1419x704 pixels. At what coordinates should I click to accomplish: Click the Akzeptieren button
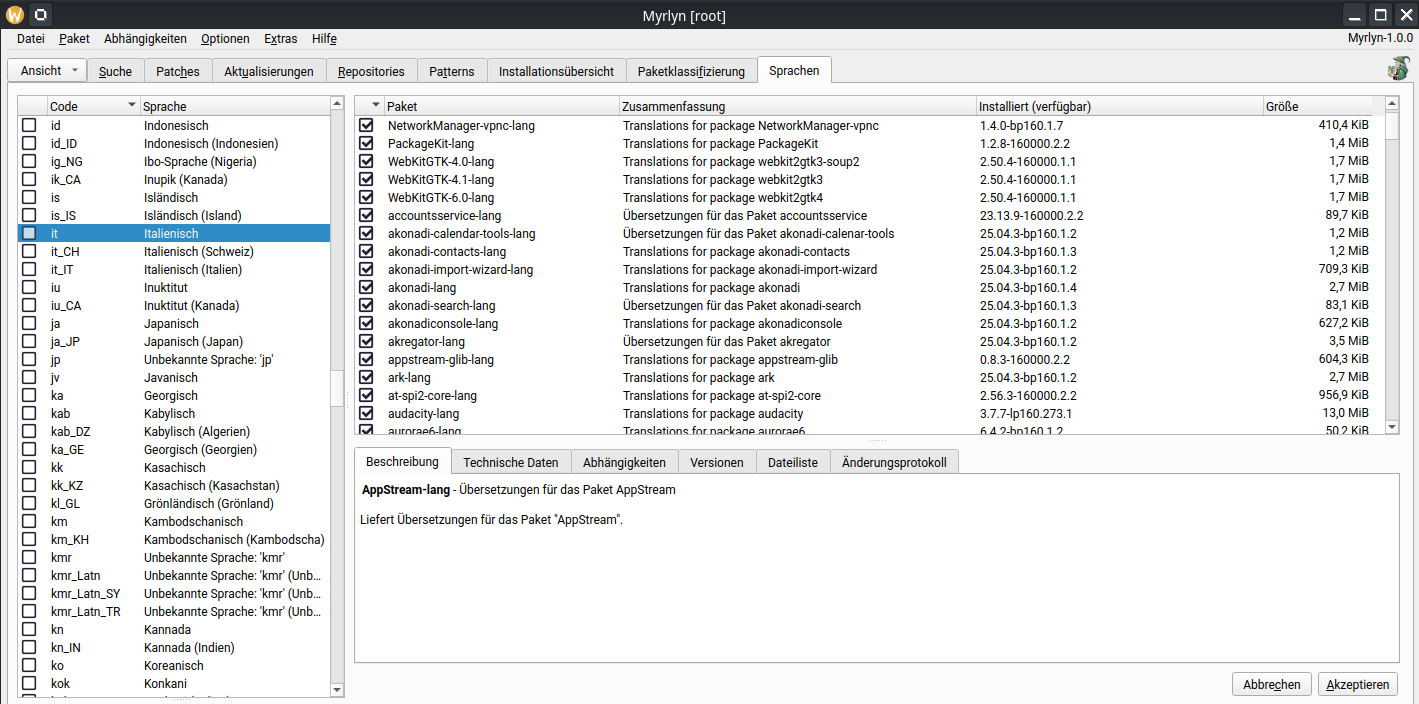pyautogui.click(x=1357, y=685)
